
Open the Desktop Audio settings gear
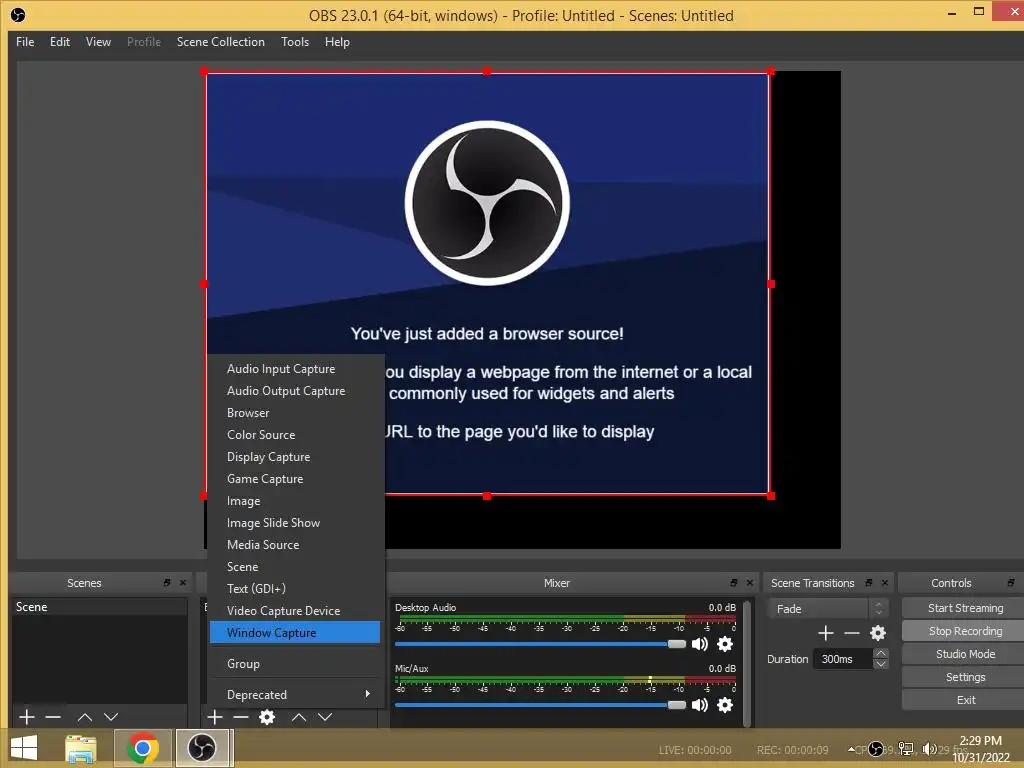[x=725, y=644]
